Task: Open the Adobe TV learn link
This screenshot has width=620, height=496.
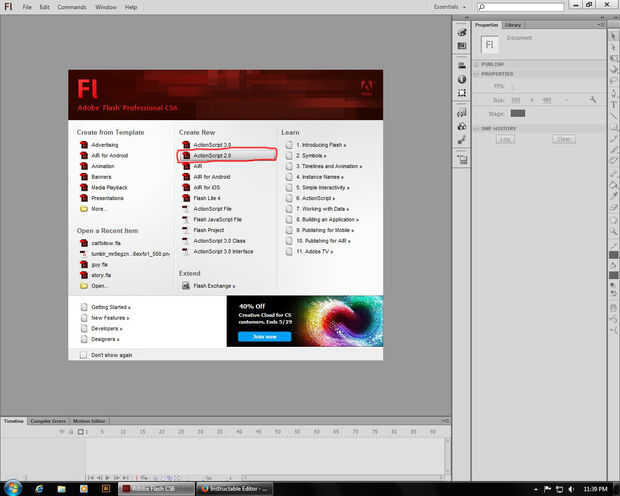Action: [x=310, y=252]
